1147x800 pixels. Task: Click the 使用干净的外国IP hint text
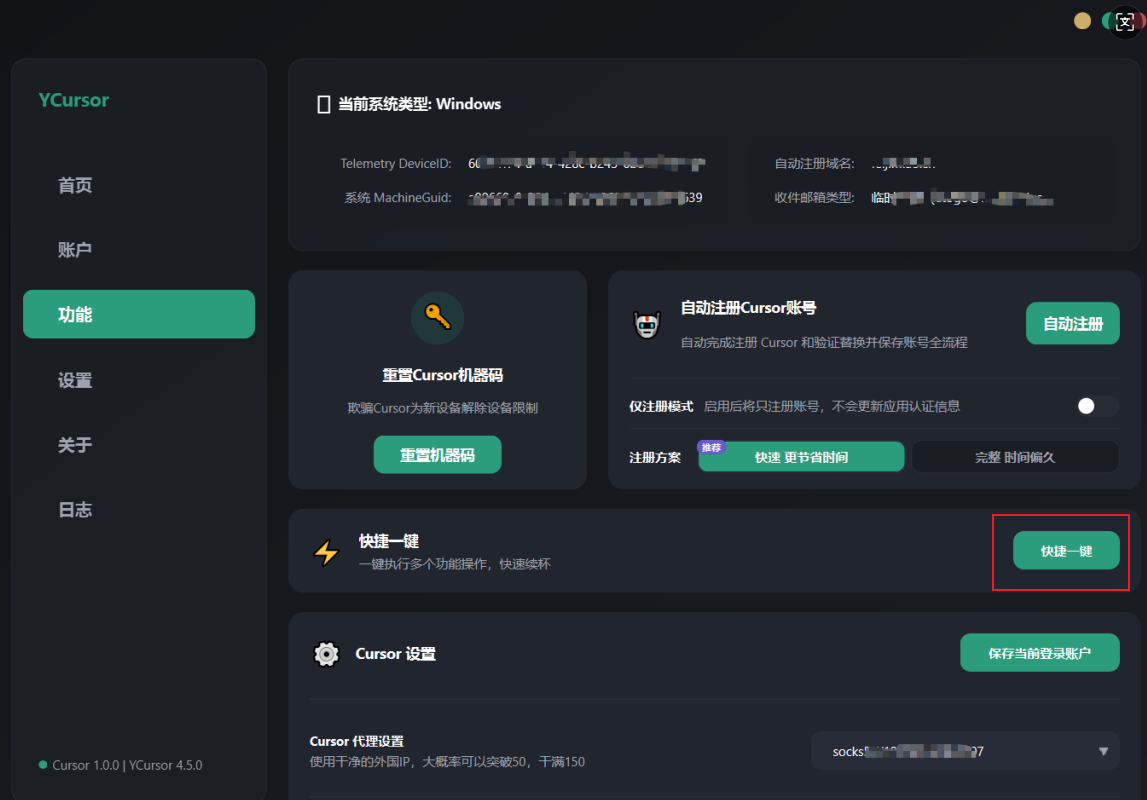[447, 762]
